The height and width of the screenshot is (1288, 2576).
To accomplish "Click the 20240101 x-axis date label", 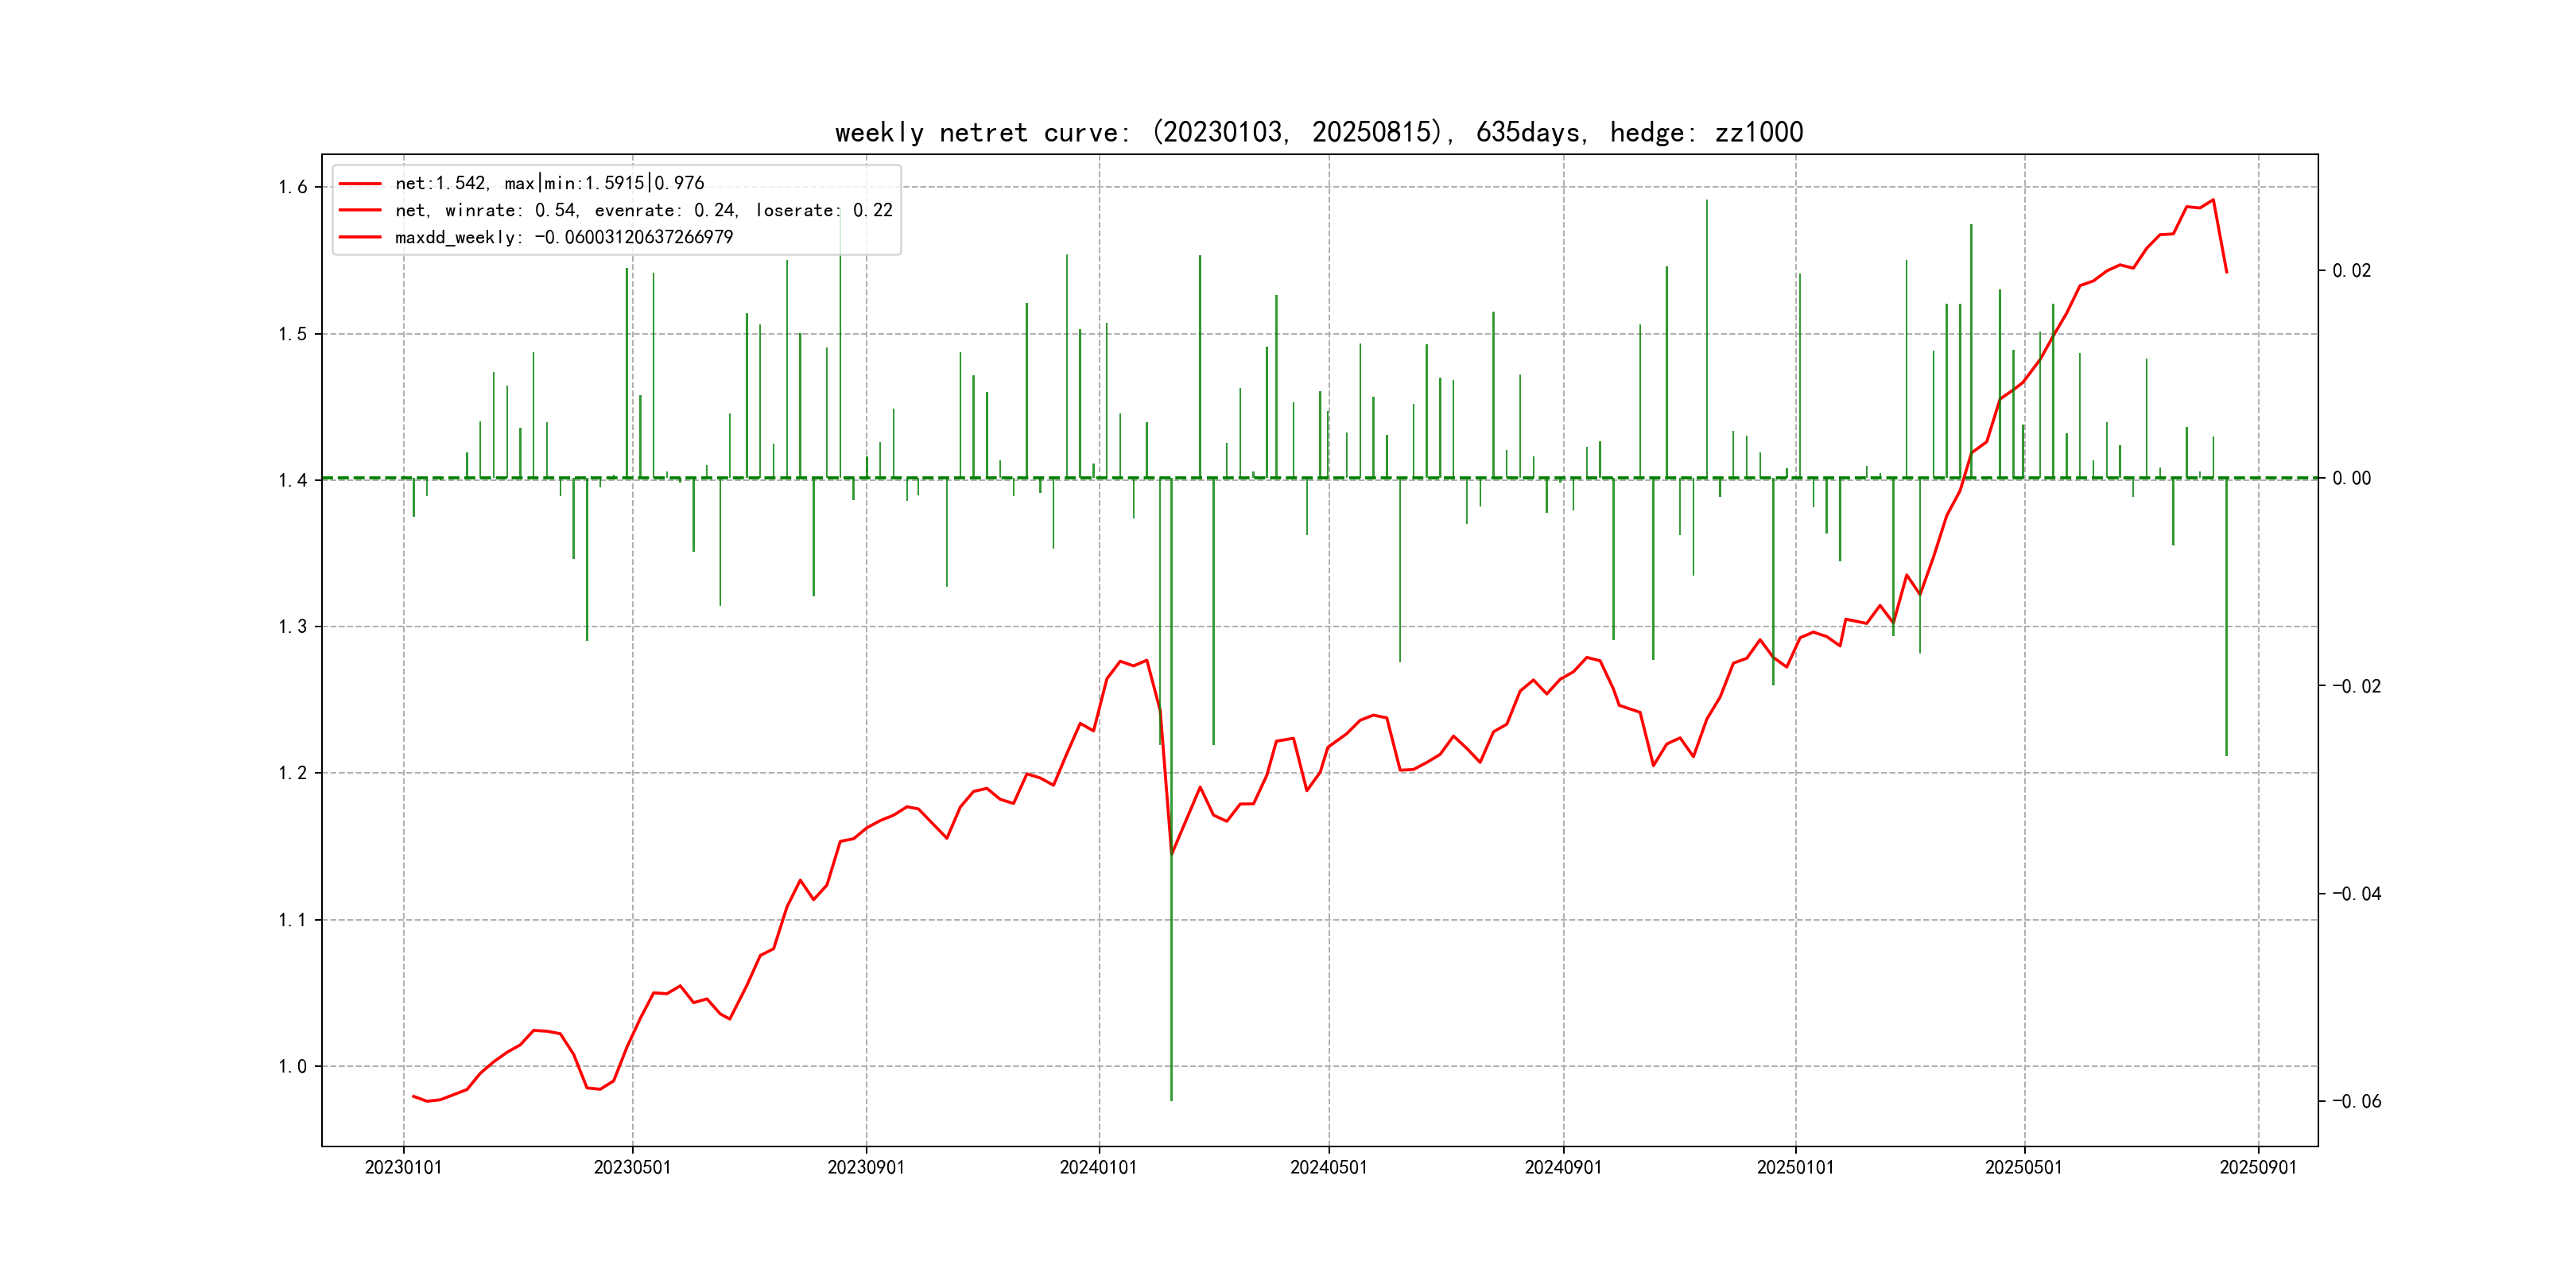I will (1098, 1167).
